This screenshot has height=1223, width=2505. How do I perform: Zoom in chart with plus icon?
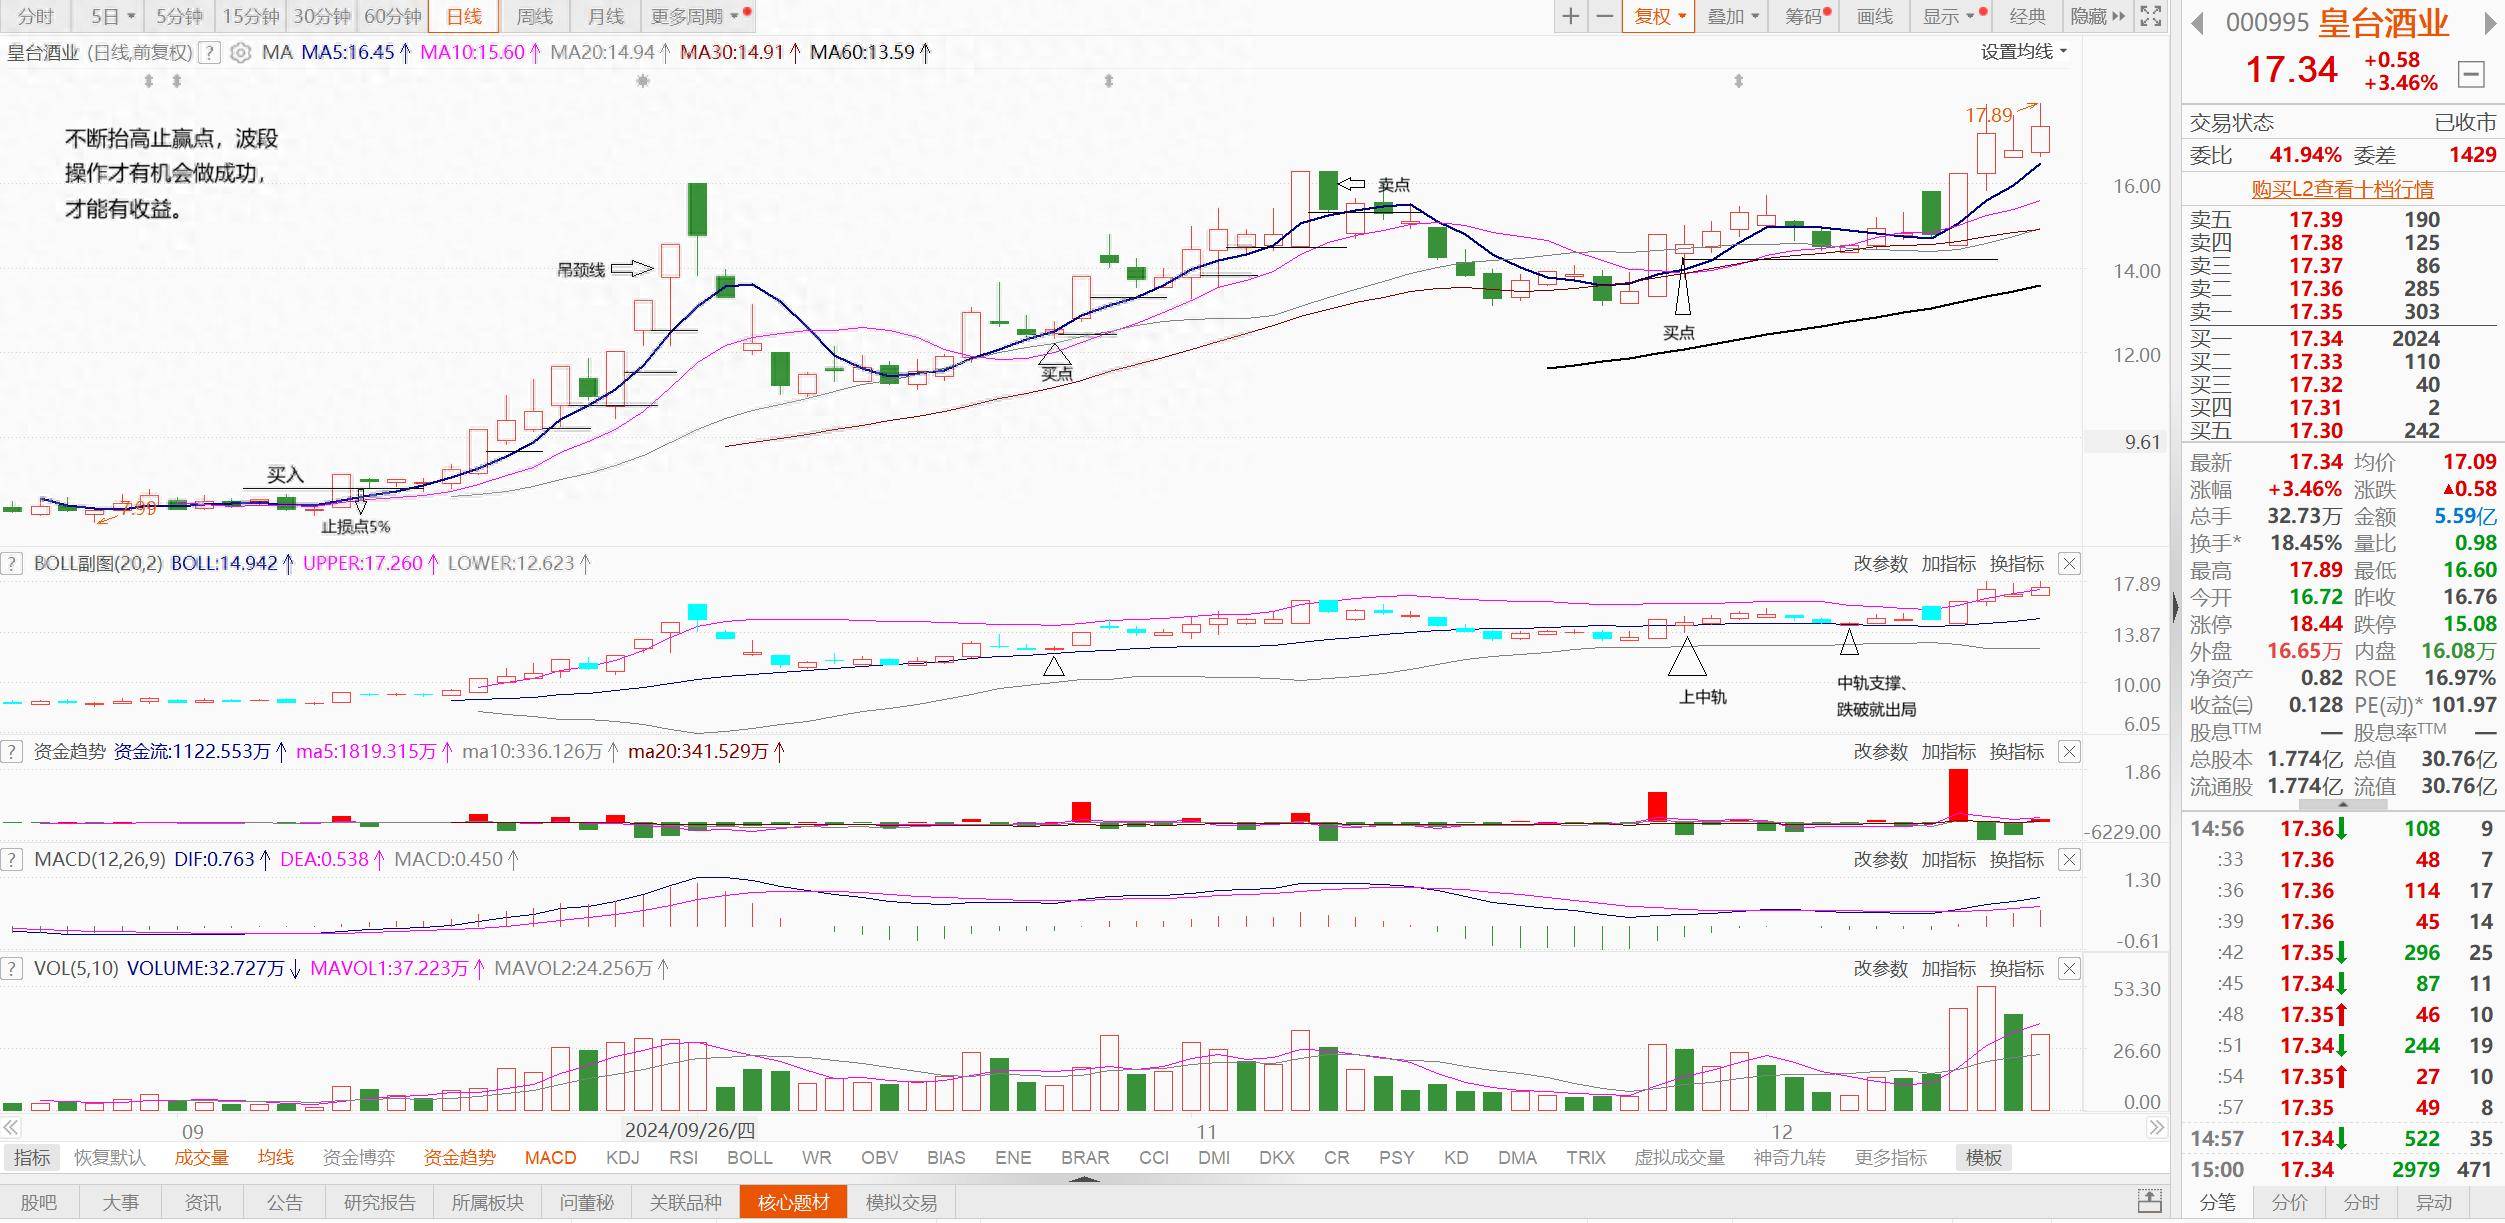click(x=1571, y=16)
